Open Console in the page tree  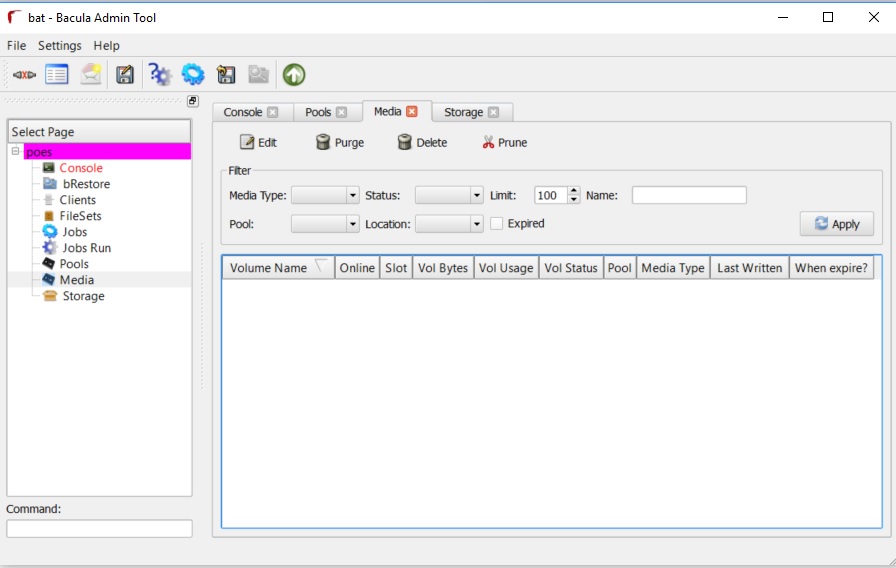(x=81, y=168)
